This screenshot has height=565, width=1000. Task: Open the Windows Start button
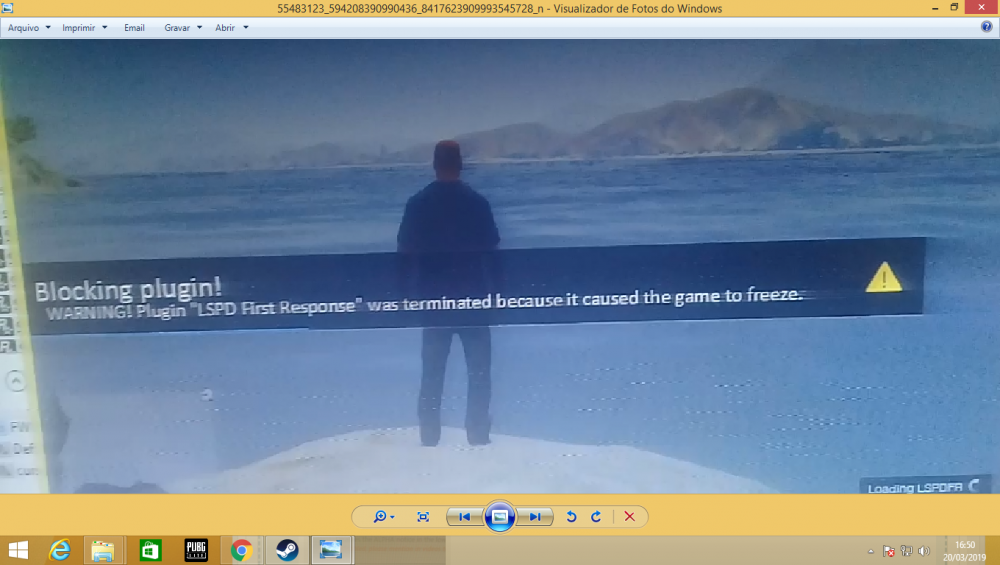point(18,550)
